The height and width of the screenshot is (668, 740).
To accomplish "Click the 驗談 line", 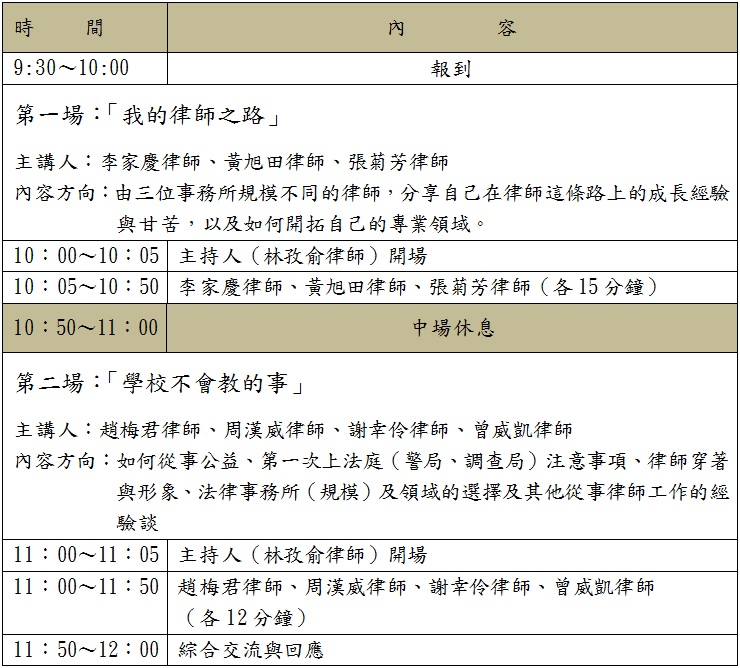I will click(x=137, y=523).
